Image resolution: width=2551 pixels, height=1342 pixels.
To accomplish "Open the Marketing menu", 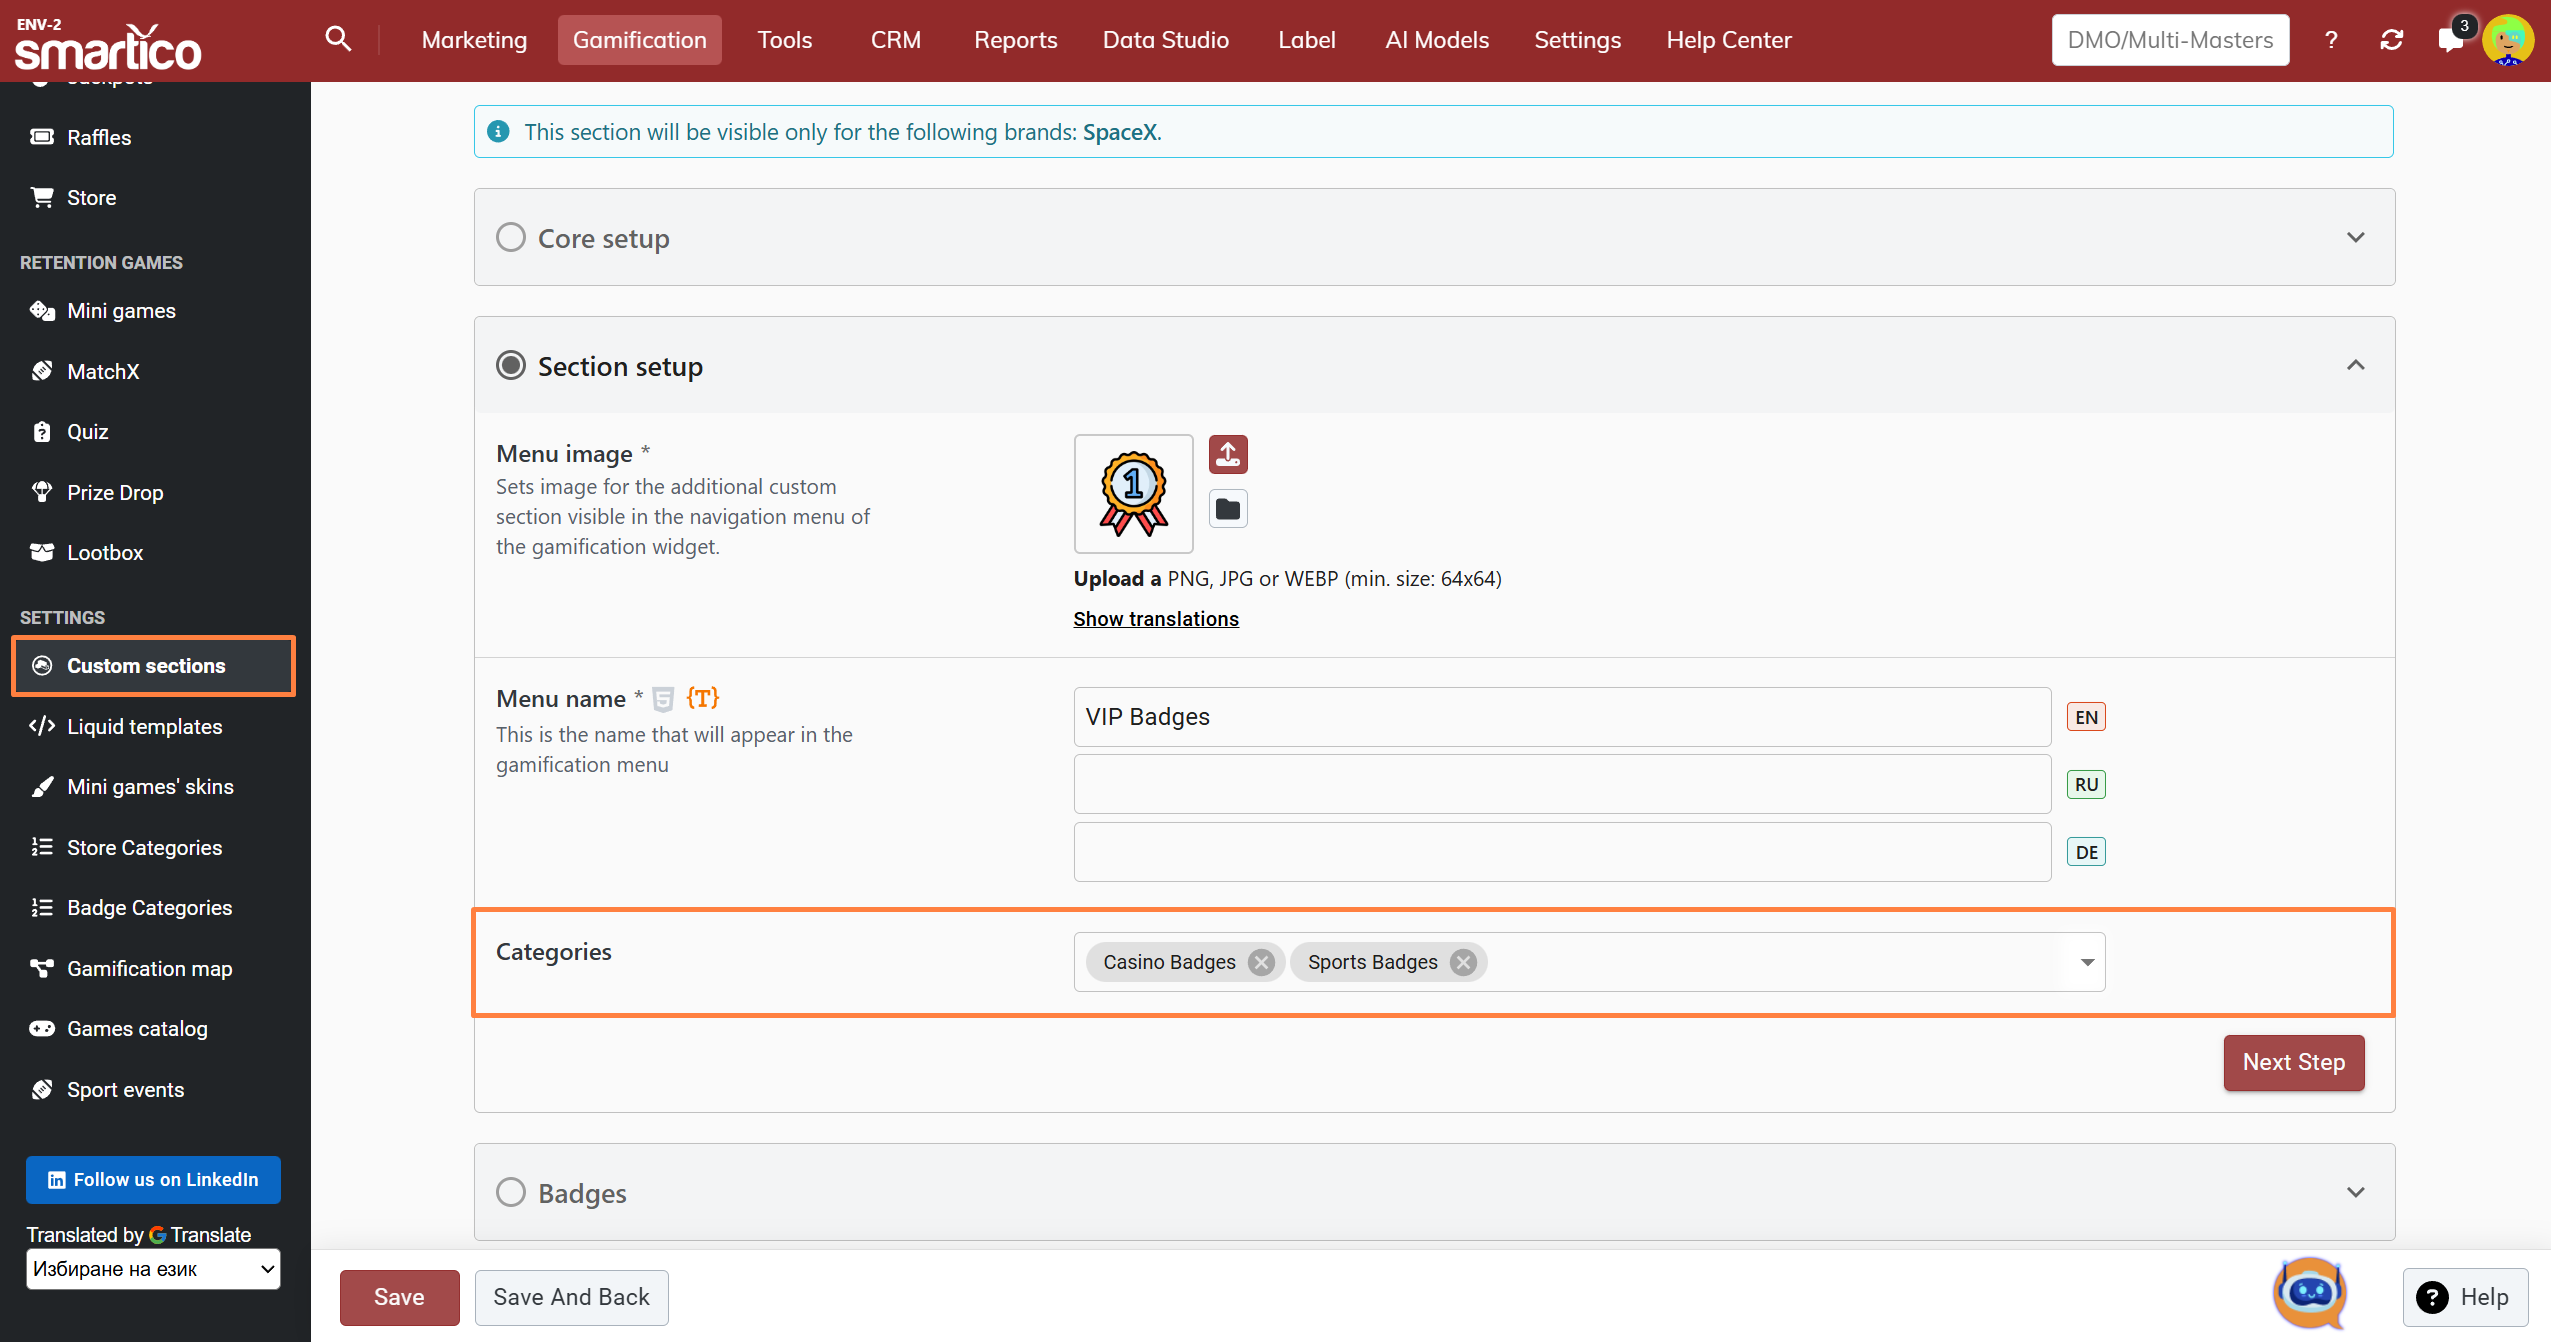I will tap(474, 40).
